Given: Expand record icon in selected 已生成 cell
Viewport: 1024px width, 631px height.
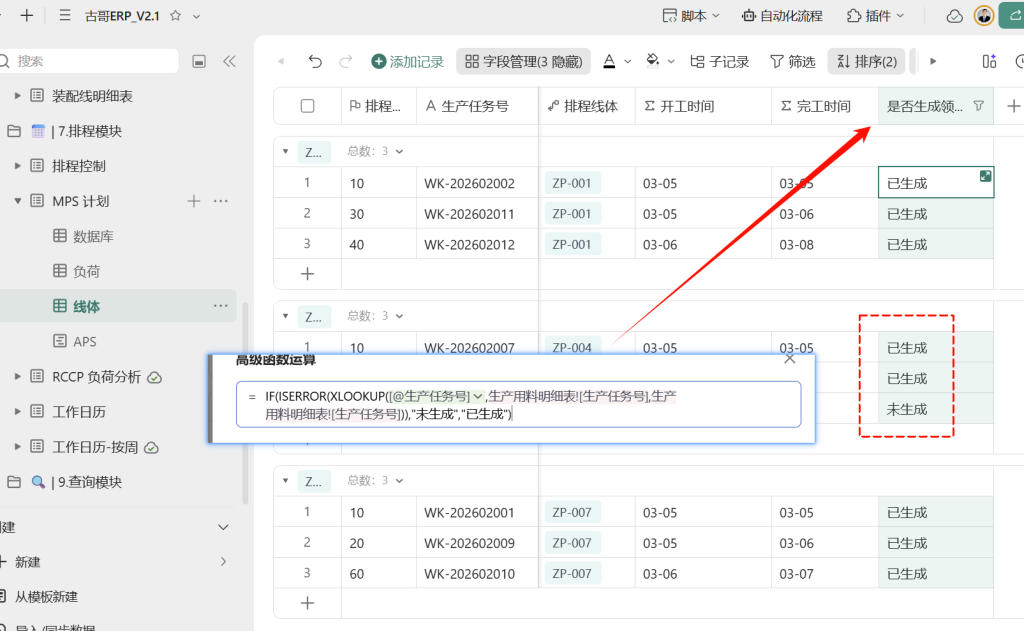Looking at the screenshot, I should [985, 176].
